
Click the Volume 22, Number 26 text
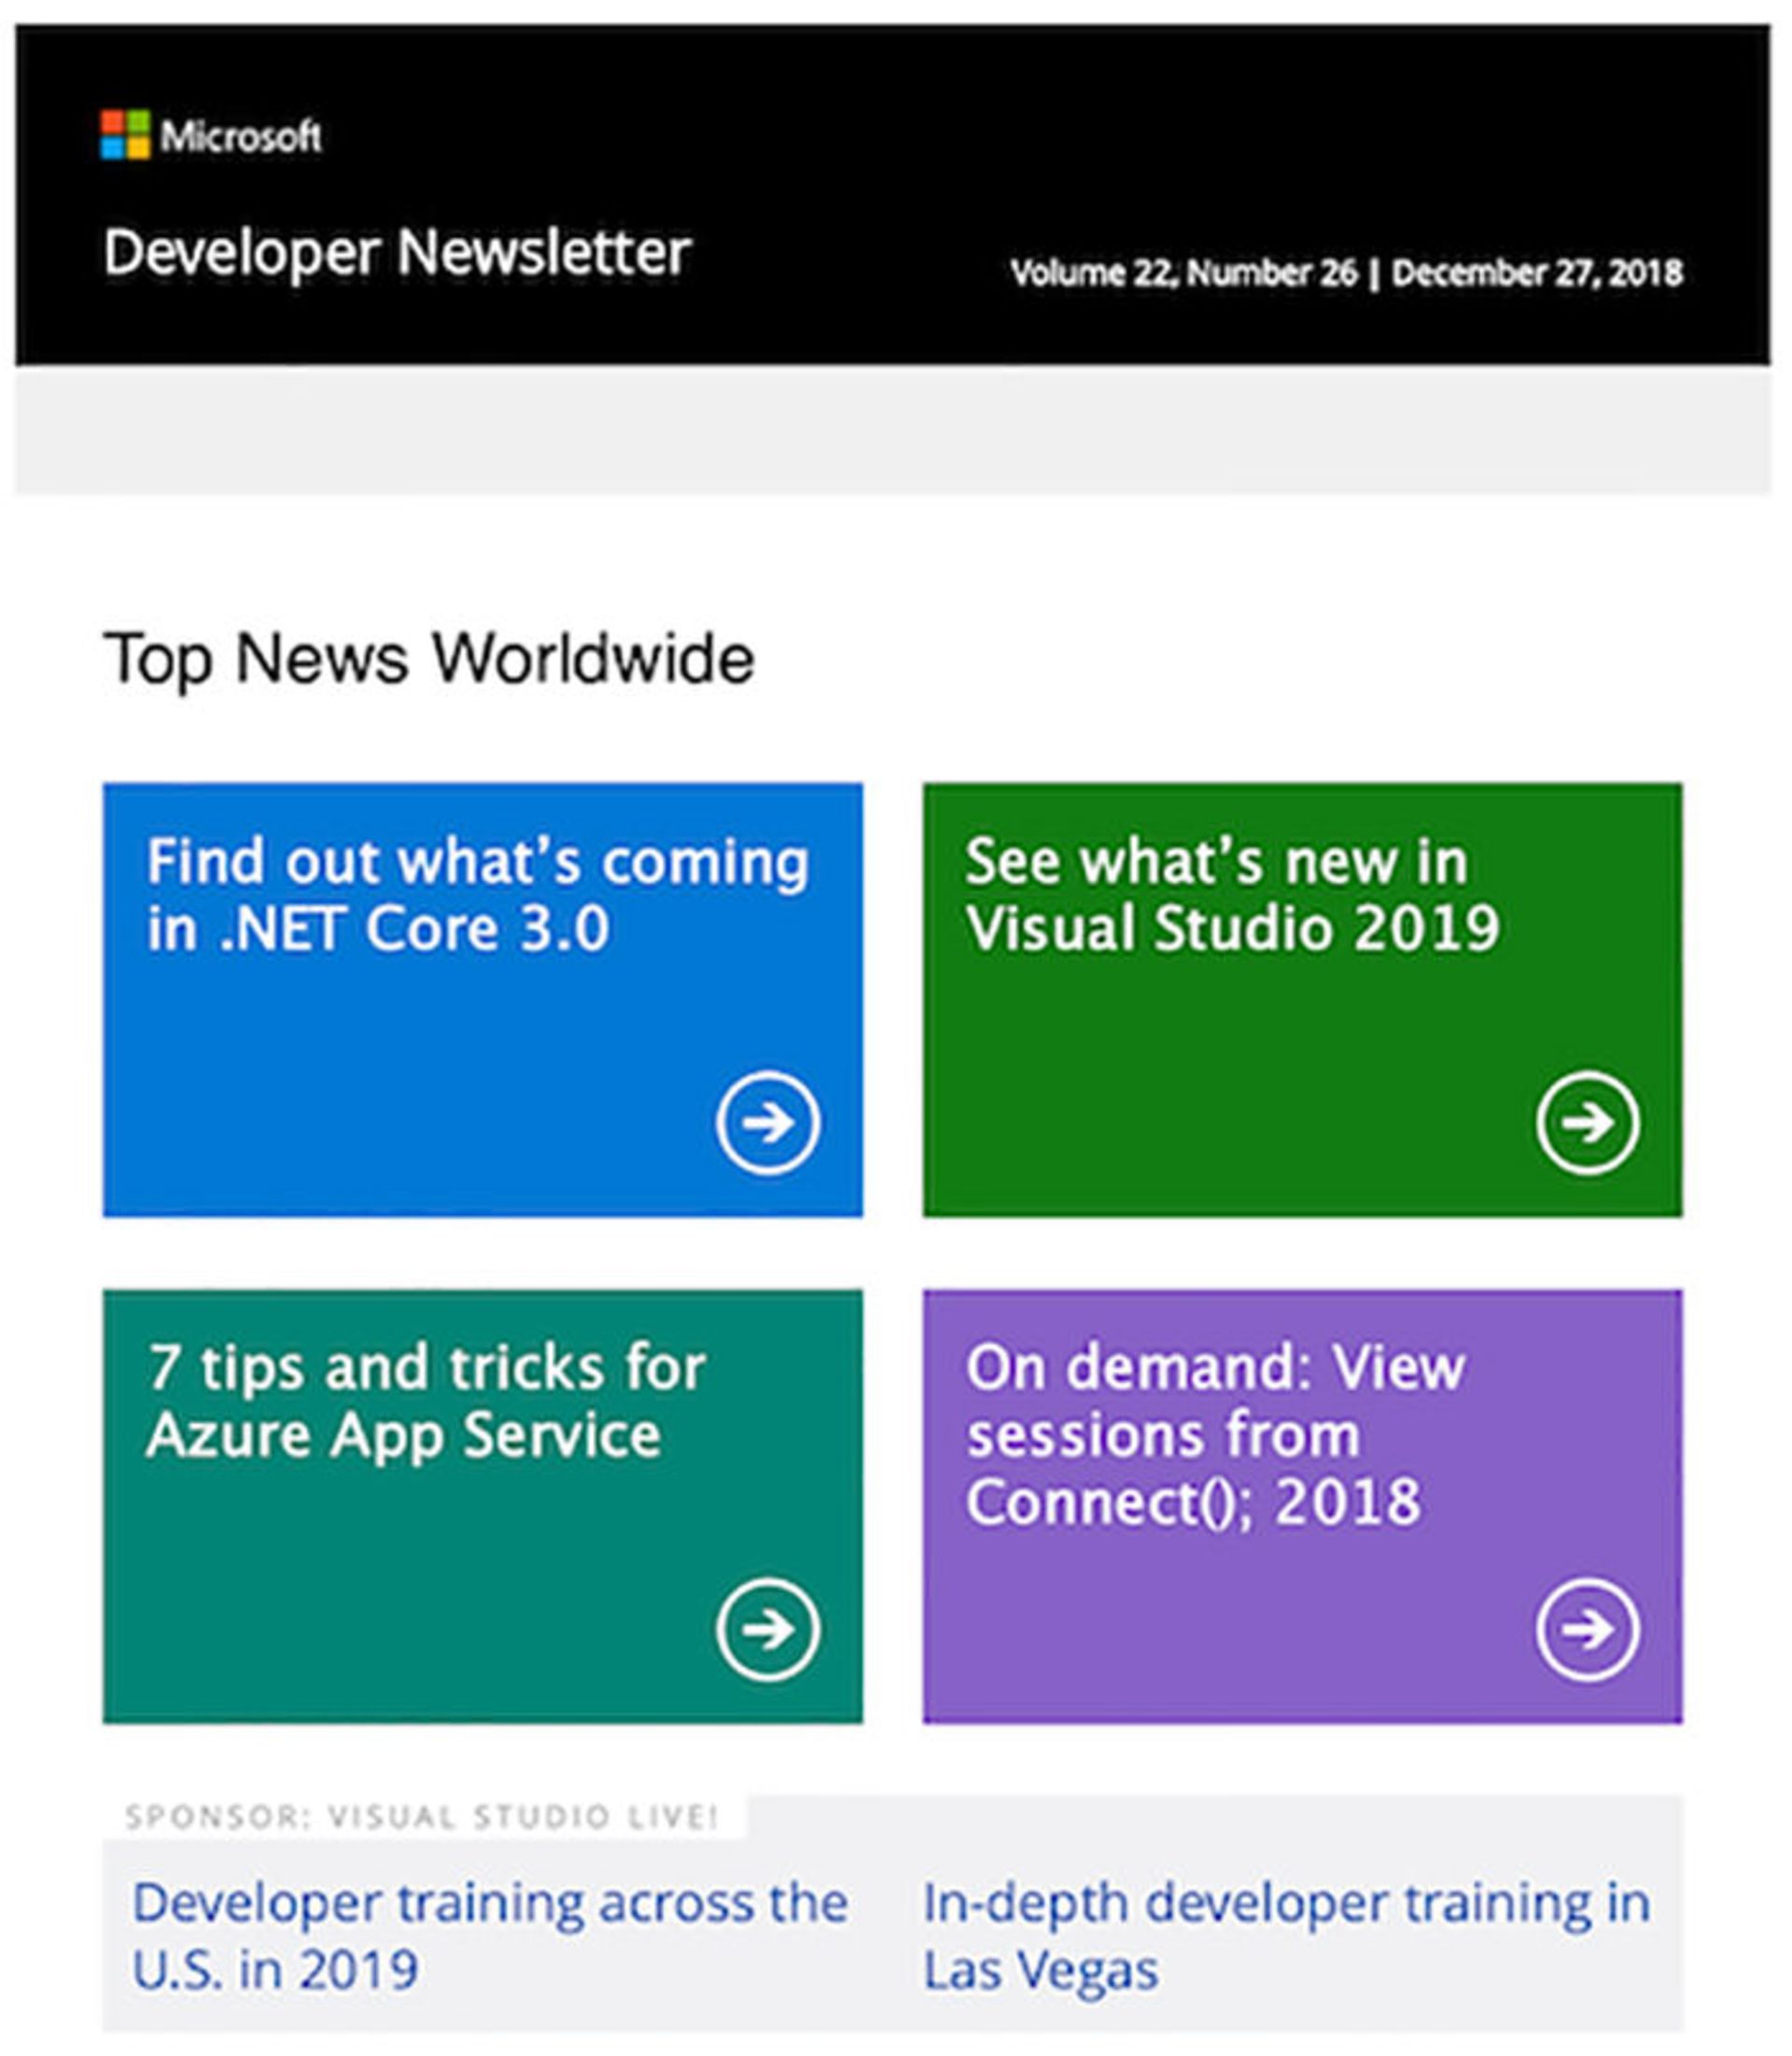[x=1183, y=272]
